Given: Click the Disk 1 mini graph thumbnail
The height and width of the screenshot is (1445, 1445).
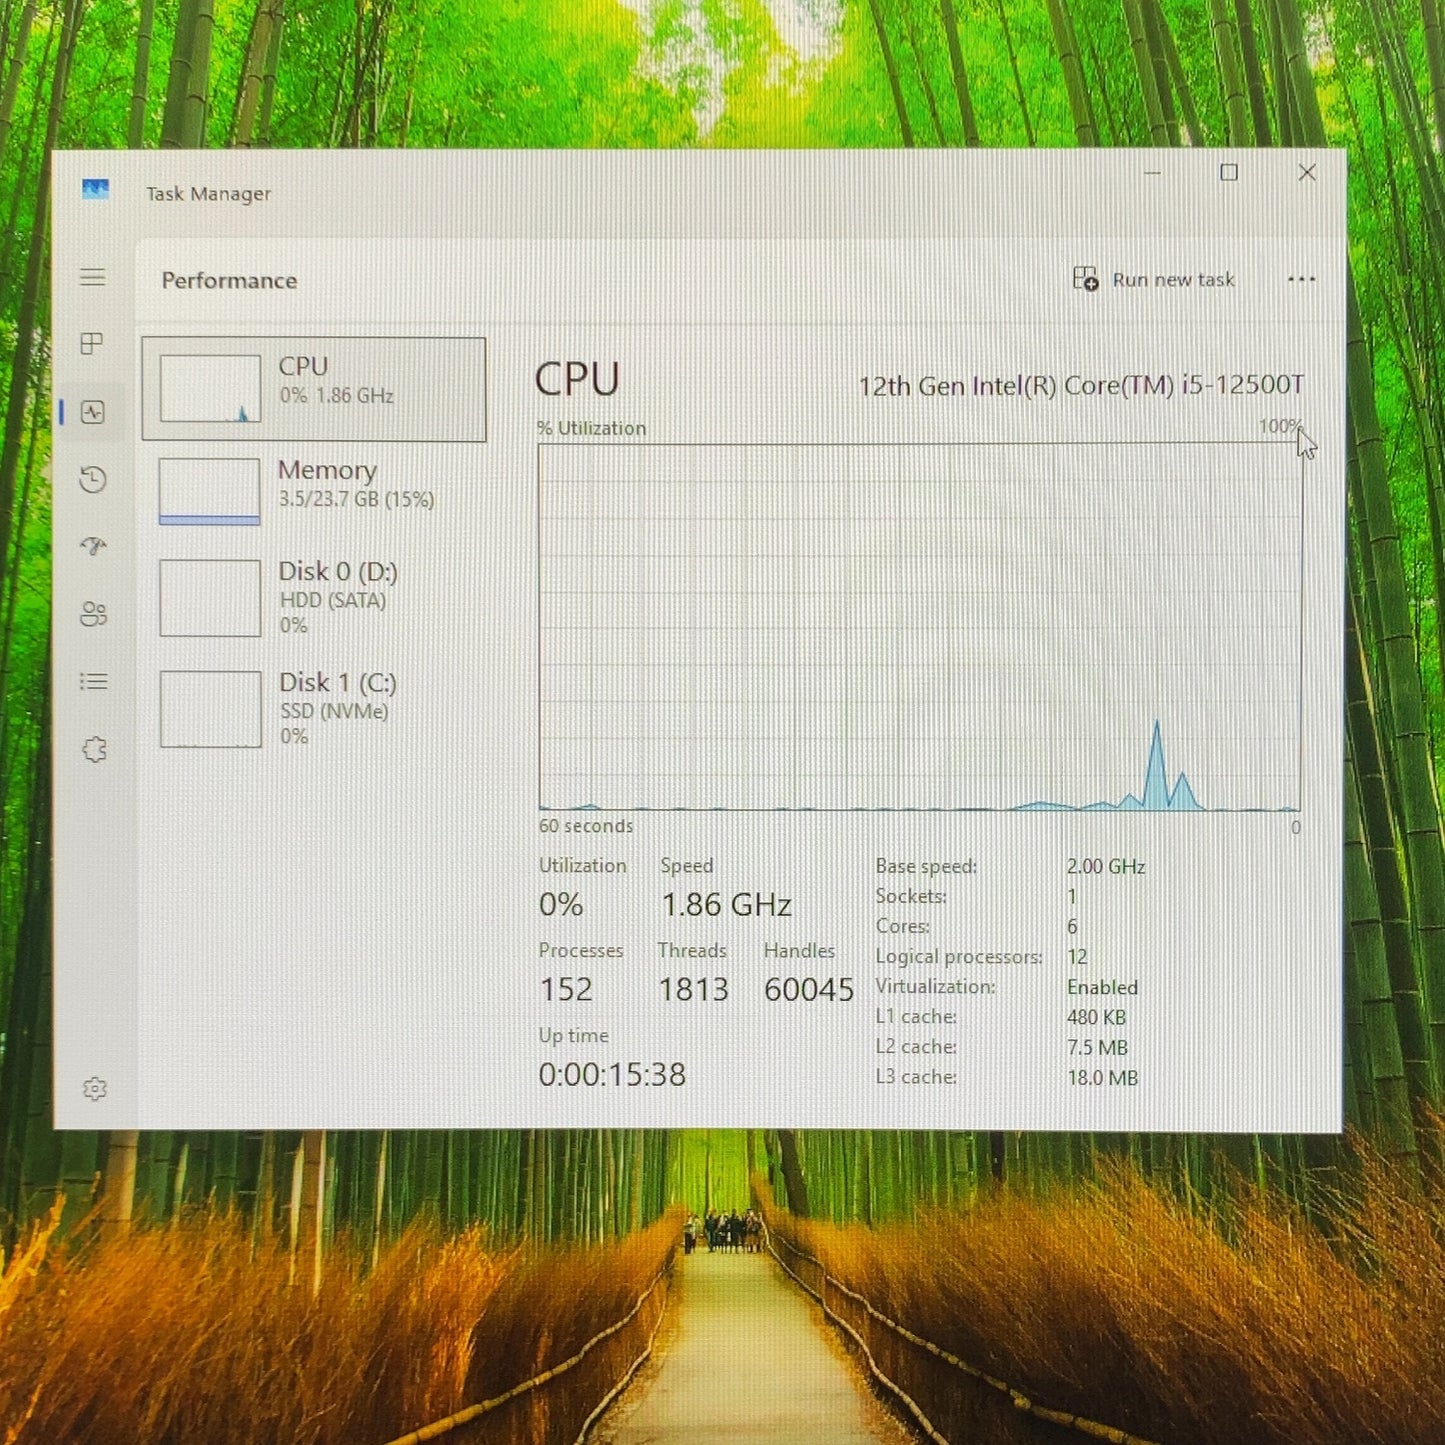Looking at the screenshot, I should pyautogui.click(x=210, y=709).
